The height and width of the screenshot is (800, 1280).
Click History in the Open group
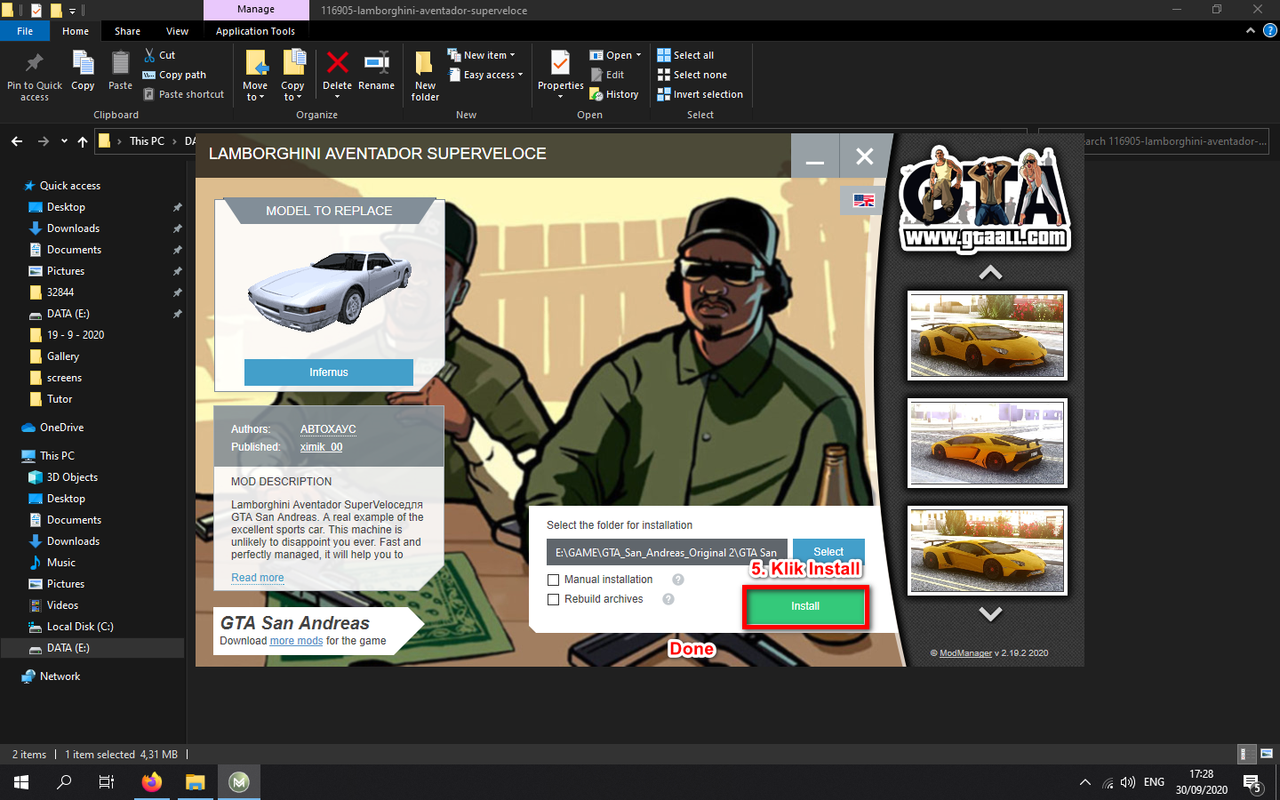coord(614,94)
